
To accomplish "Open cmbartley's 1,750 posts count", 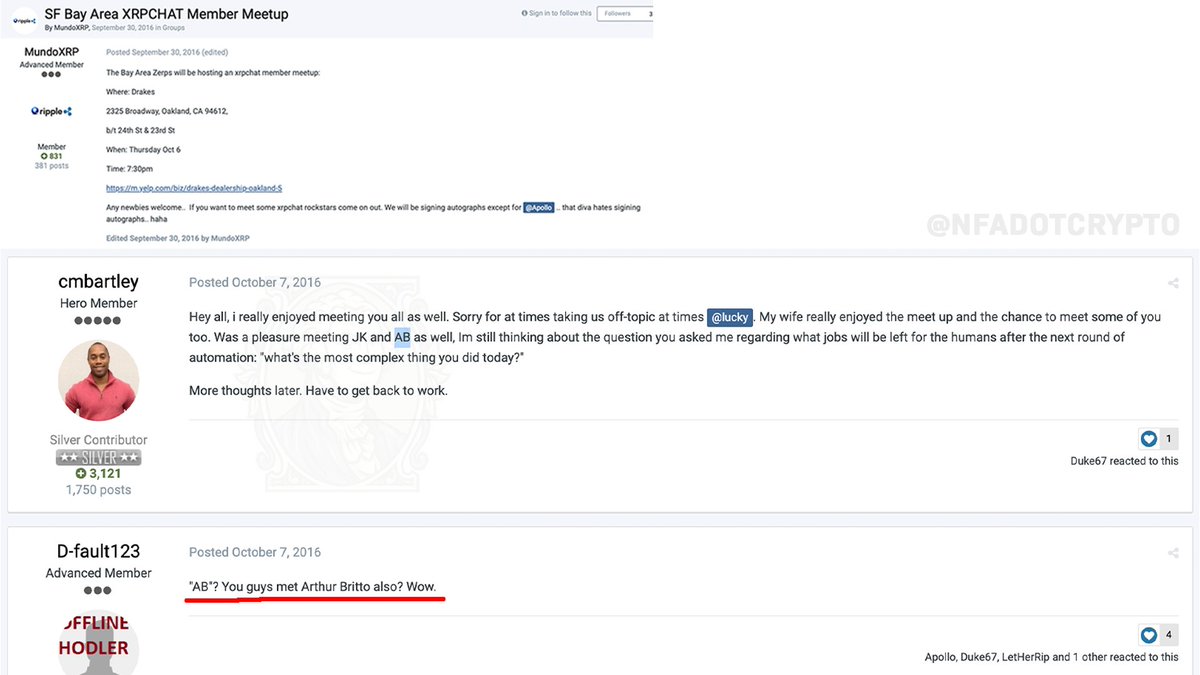I will (x=99, y=490).
